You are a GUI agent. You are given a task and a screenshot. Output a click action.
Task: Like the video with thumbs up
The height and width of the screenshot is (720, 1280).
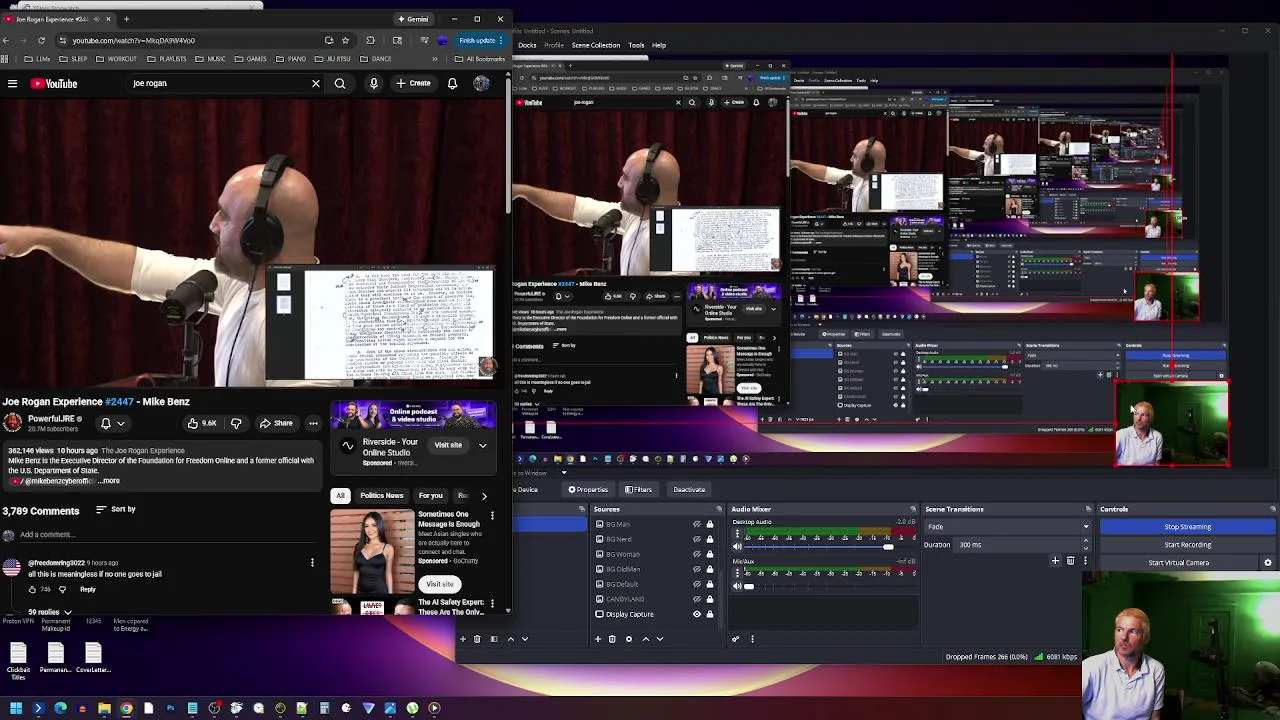pos(202,423)
